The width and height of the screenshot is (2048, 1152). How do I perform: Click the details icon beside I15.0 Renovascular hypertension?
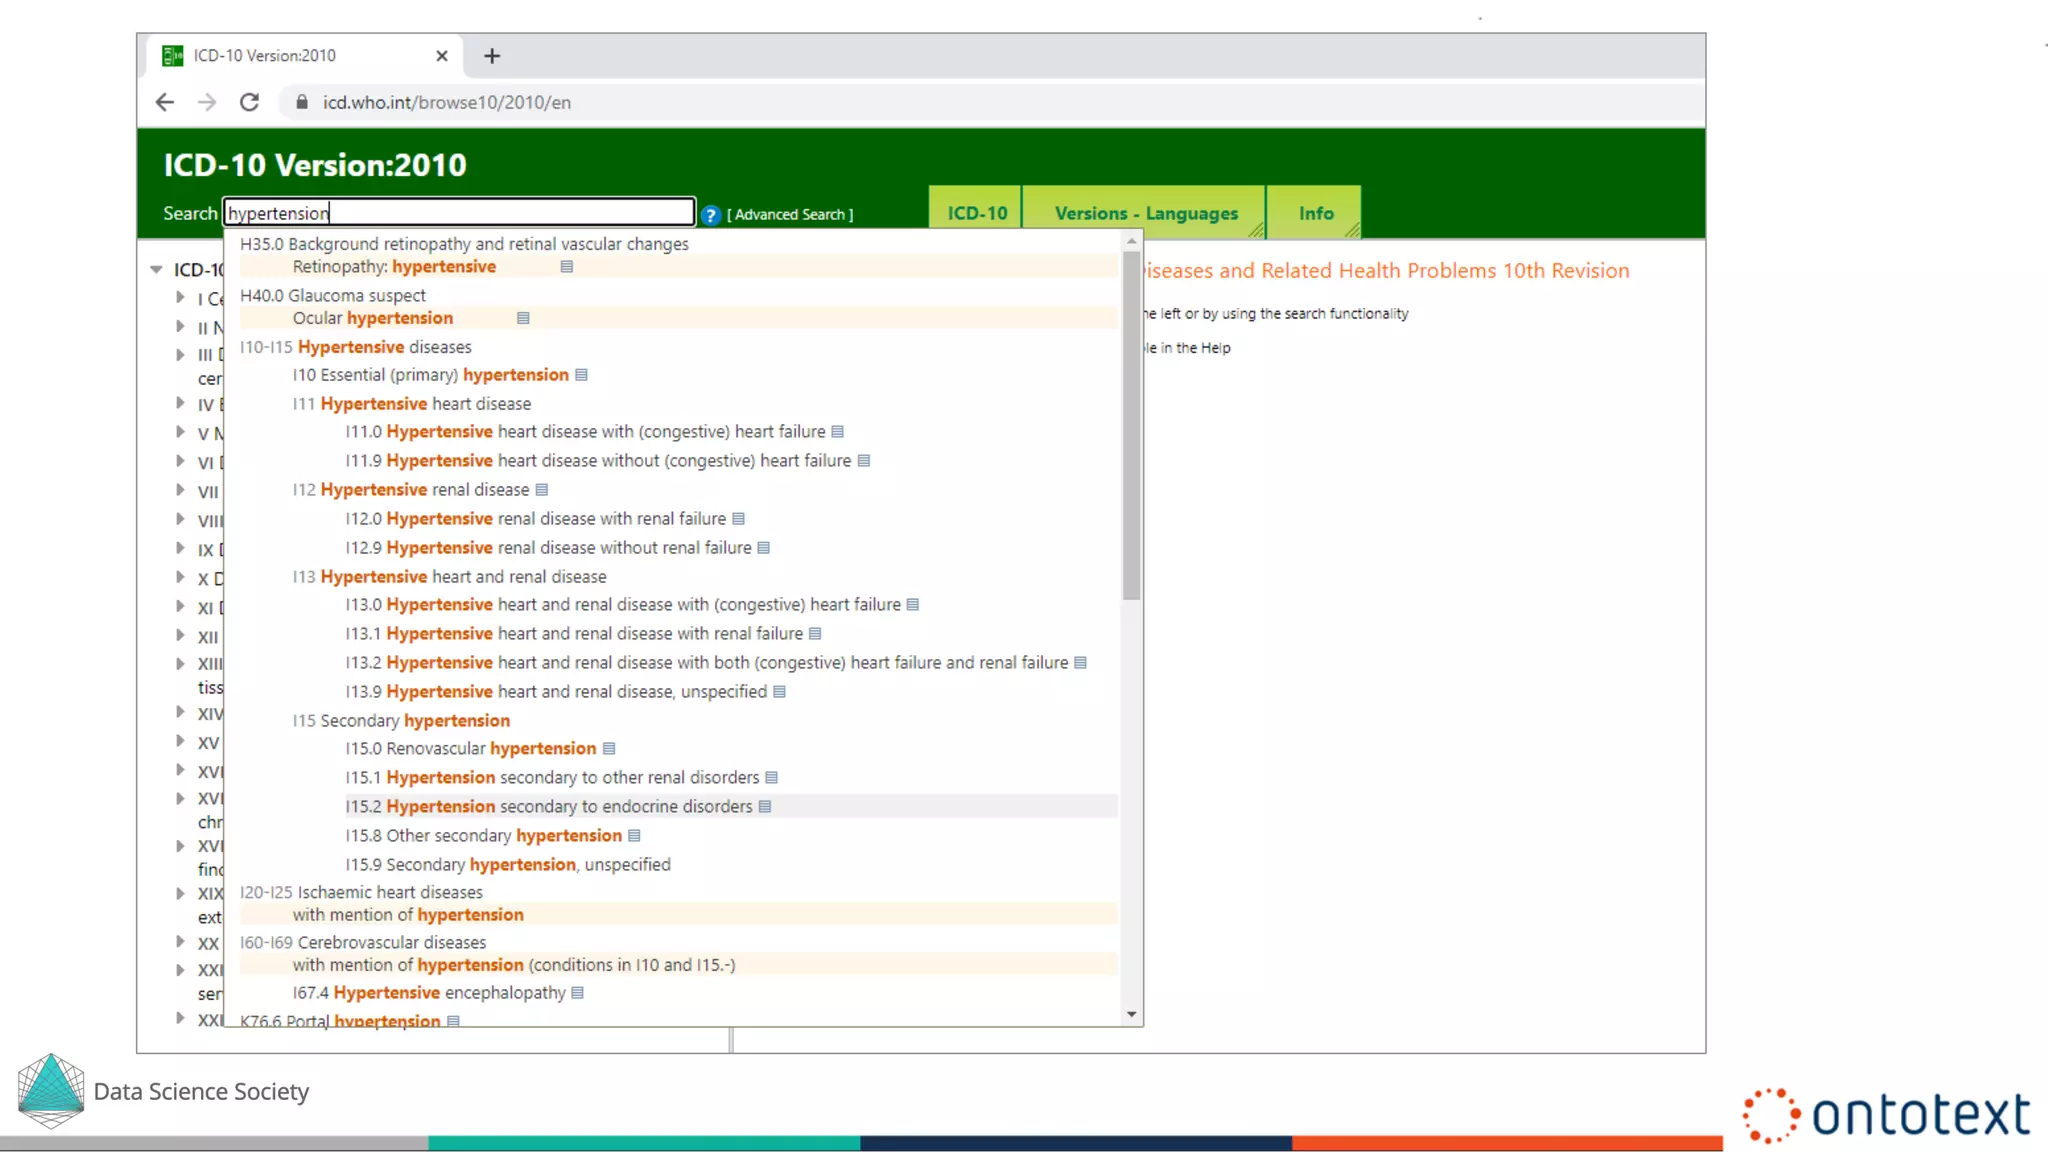[609, 749]
